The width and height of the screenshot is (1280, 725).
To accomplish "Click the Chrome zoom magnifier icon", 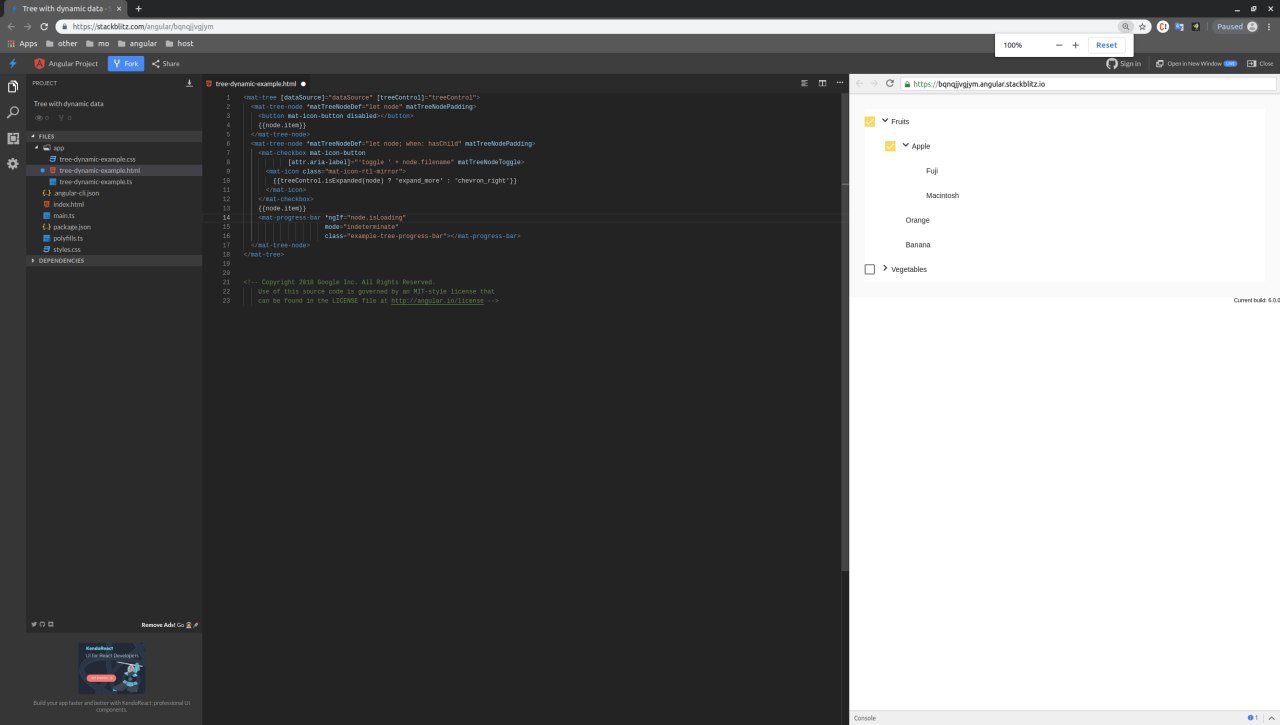I will coord(1126,27).
